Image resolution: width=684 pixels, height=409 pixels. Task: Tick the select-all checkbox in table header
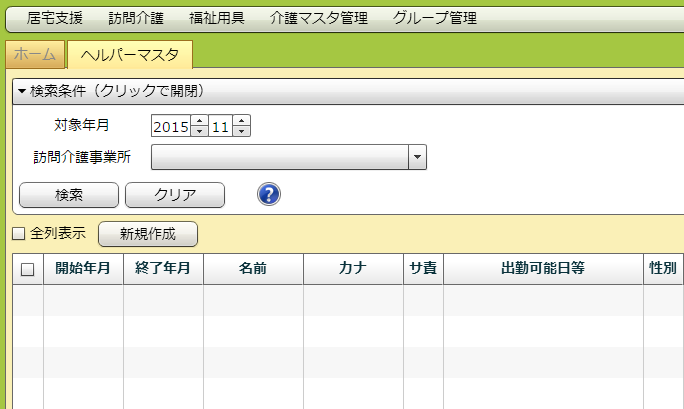(27, 269)
